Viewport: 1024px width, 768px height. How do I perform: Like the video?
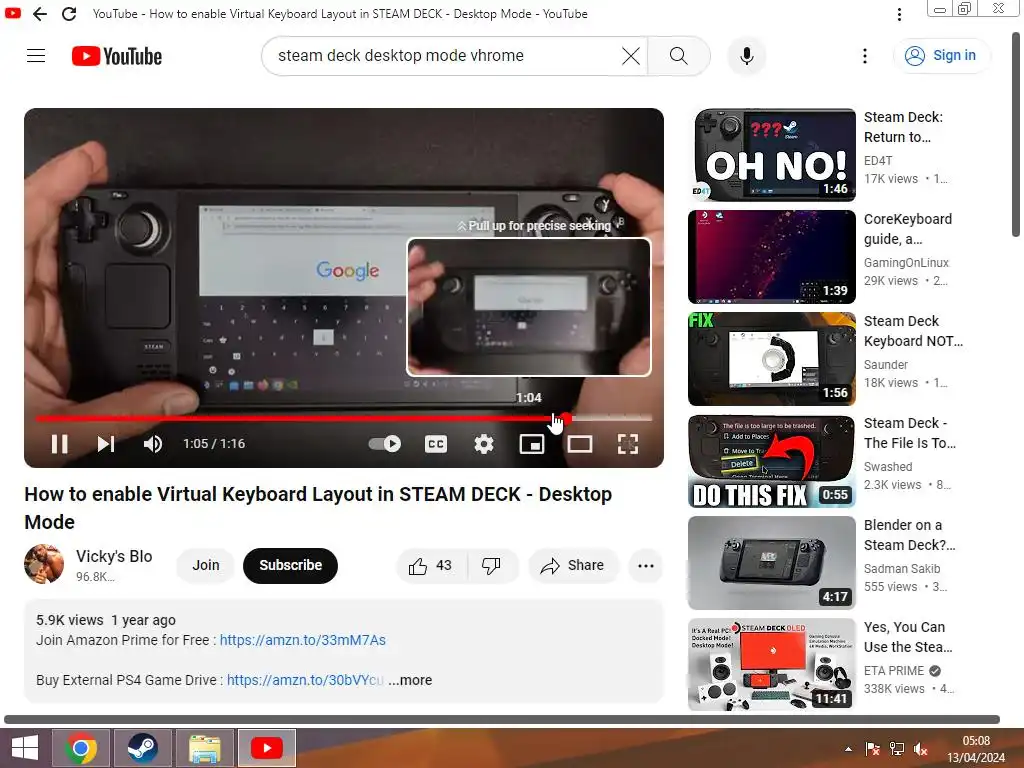pyautogui.click(x=431, y=566)
